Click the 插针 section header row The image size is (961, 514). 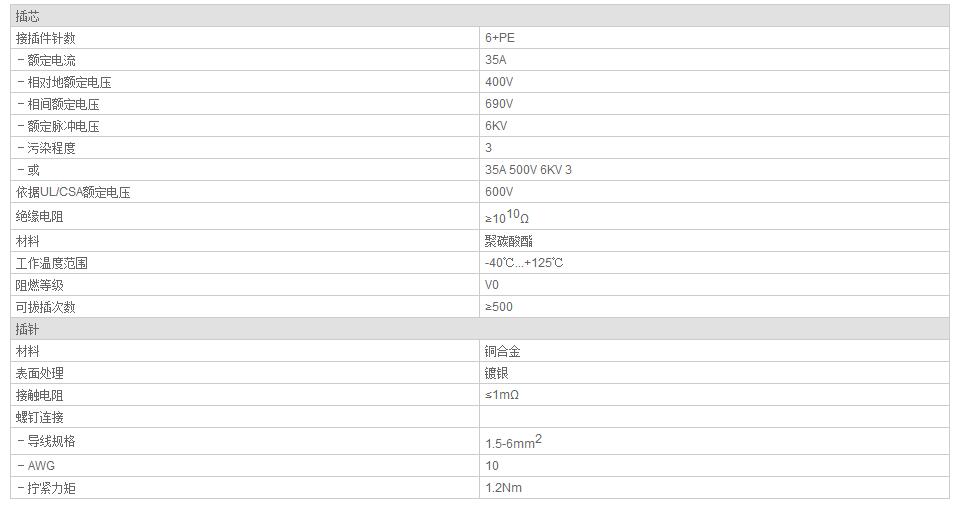[x=480, y=329]
